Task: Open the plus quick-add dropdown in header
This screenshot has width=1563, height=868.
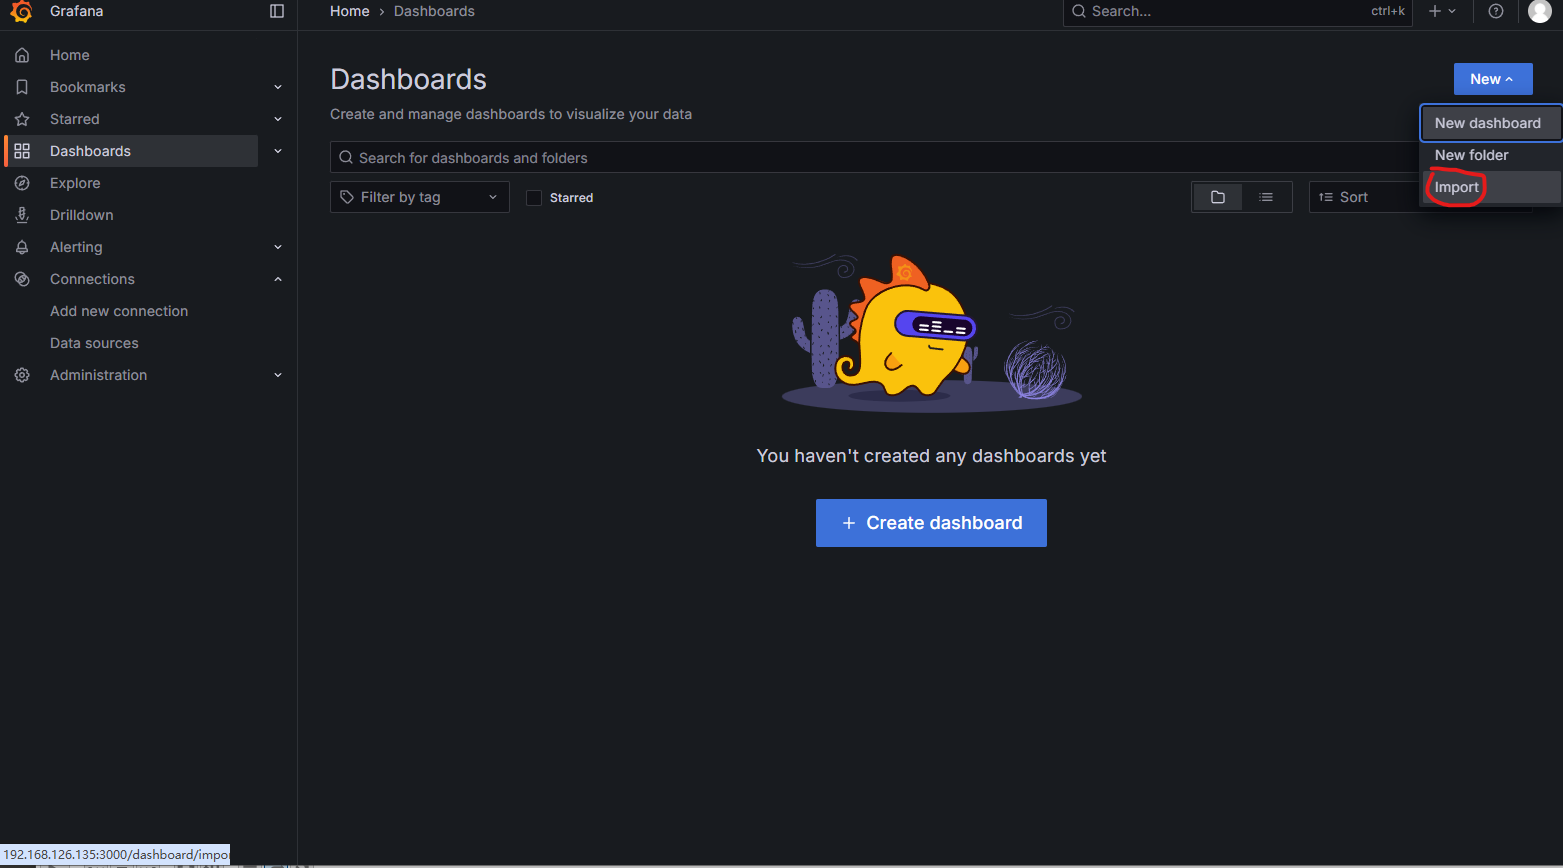Action: [x=1441, y=11]
